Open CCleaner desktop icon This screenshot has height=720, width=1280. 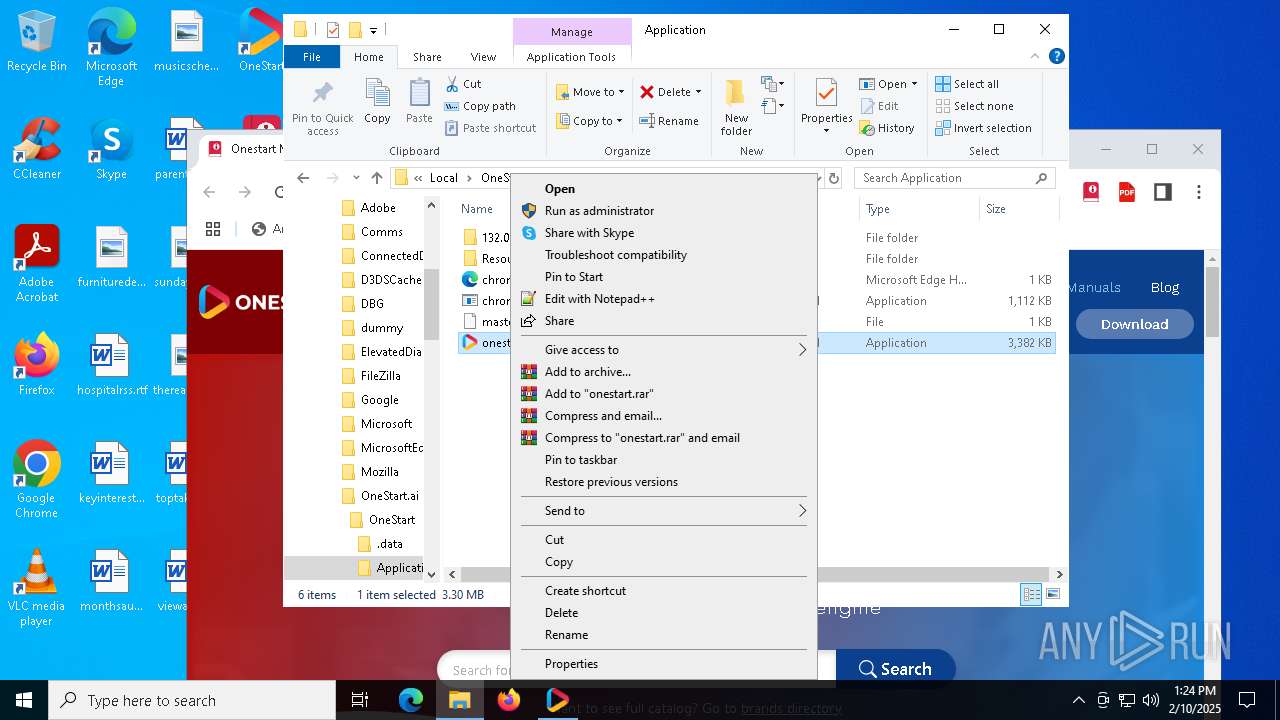pos(37,148)
